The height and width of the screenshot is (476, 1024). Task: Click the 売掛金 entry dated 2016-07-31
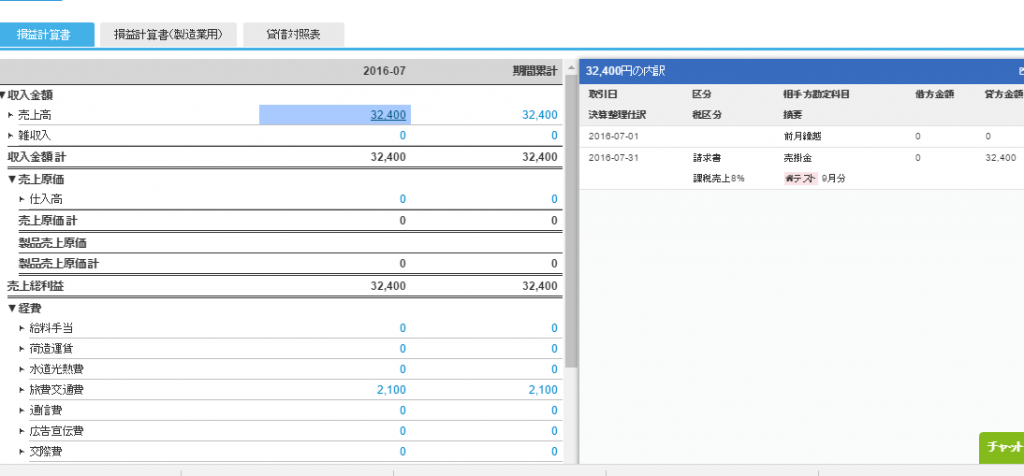[798, 158]
